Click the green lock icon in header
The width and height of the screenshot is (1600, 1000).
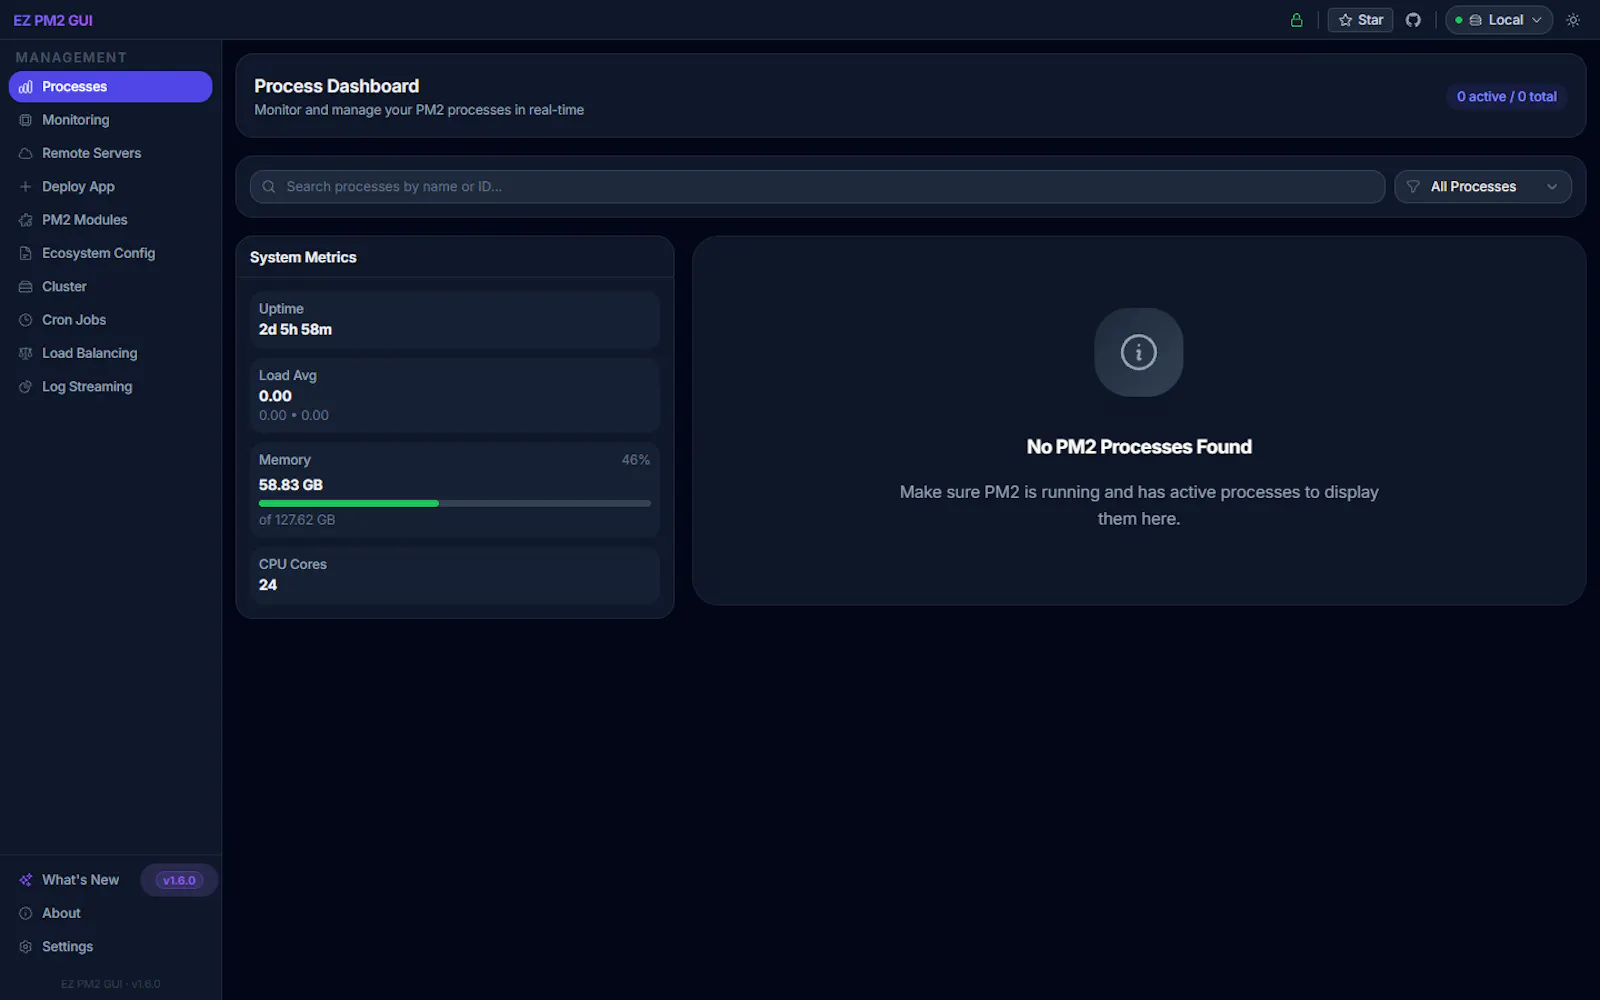tap(1297, 20)
